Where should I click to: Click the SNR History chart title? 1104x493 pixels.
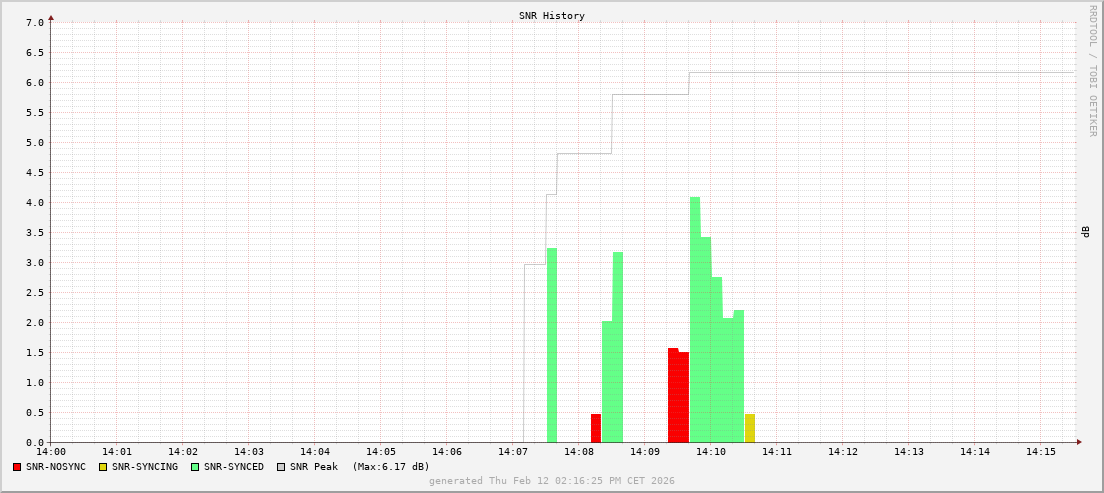click(x=551, y=16)
